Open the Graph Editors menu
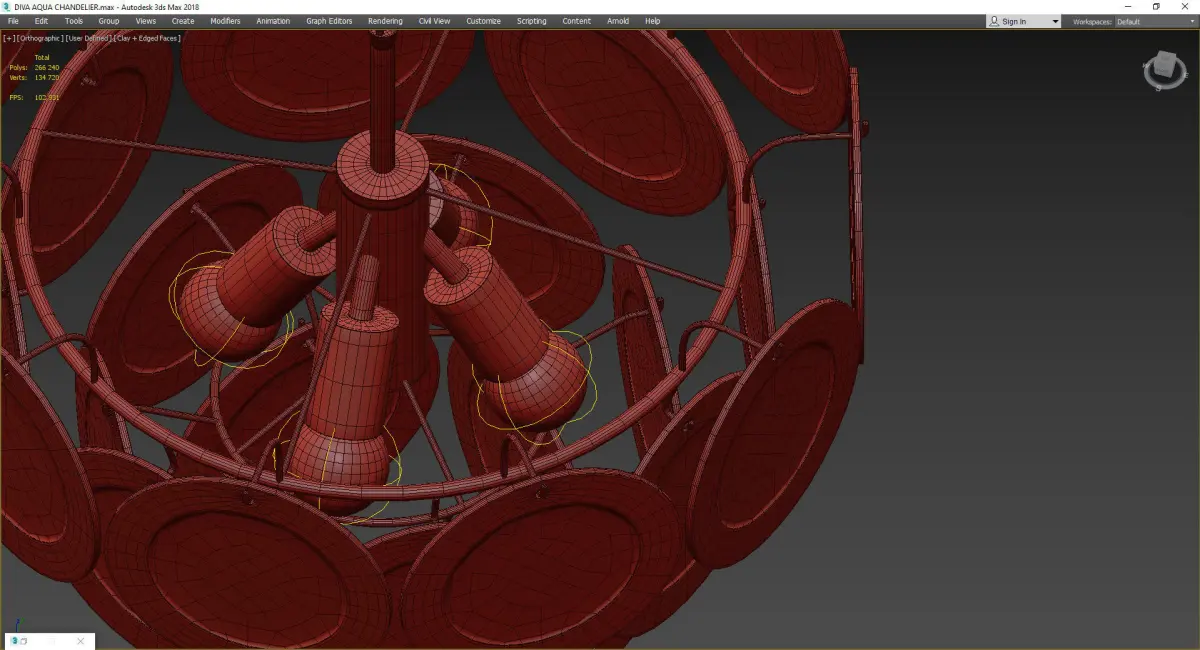1200x650 pixels. pos(329,21)
